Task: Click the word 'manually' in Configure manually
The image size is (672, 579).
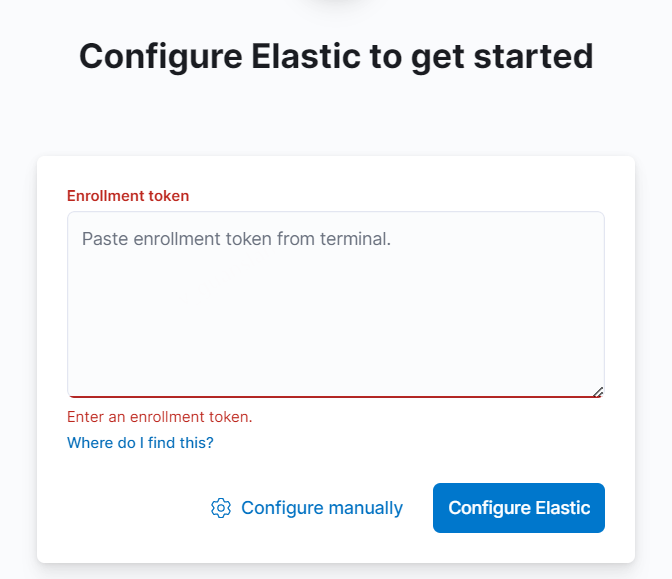Action: [x=366, y=508]
